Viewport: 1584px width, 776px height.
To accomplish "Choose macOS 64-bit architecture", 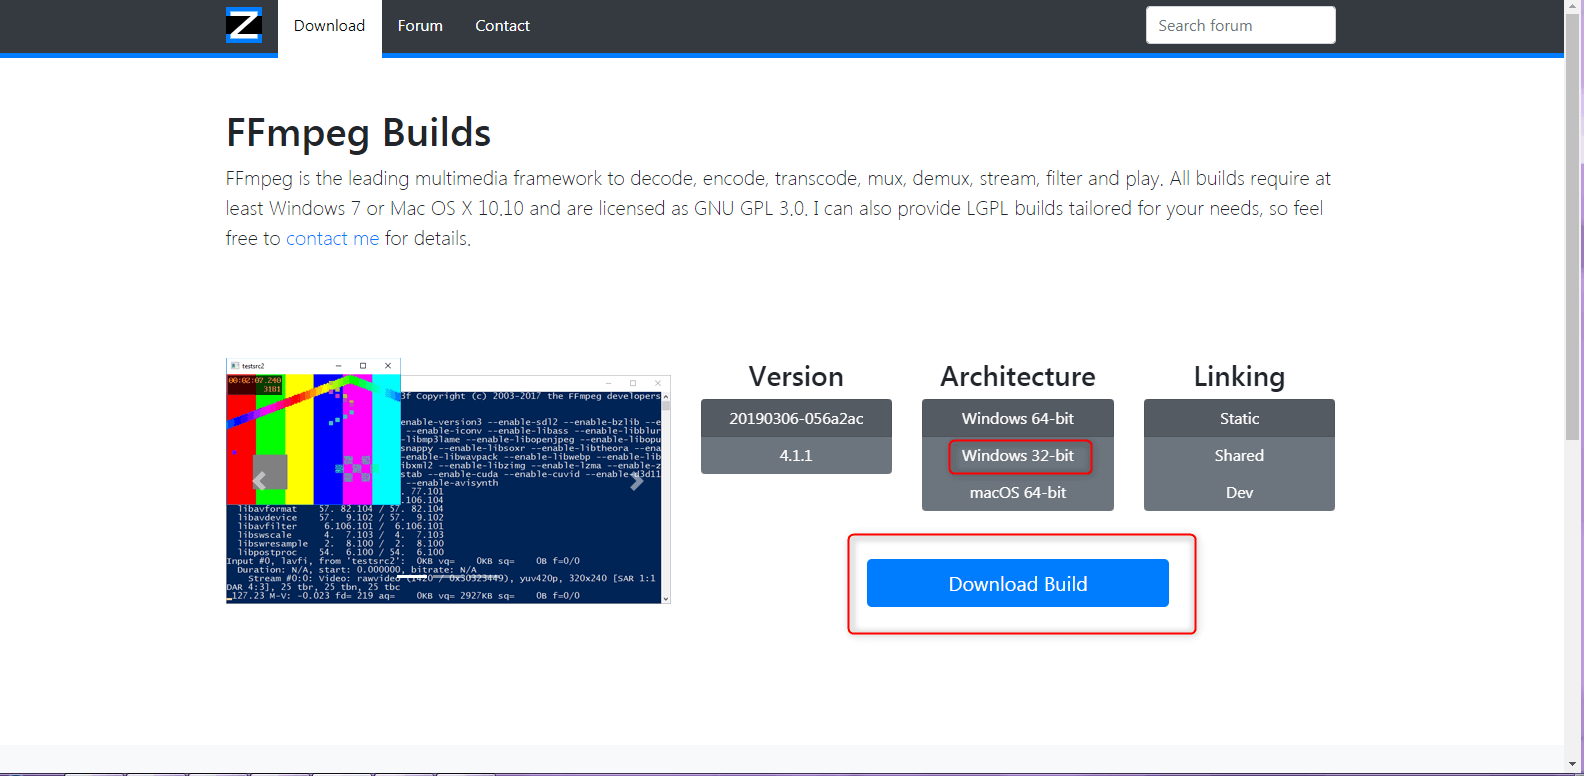I will coord(1017,492).
